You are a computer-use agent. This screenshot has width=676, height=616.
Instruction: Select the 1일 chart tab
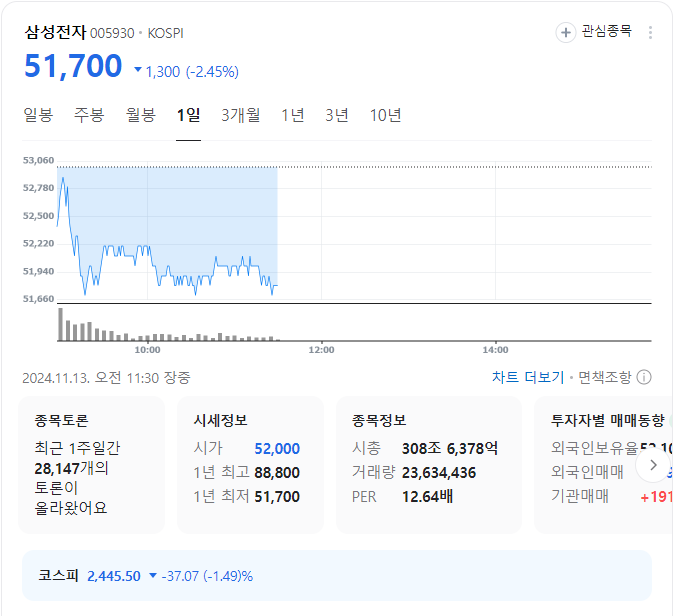click(x=188, y=115)
